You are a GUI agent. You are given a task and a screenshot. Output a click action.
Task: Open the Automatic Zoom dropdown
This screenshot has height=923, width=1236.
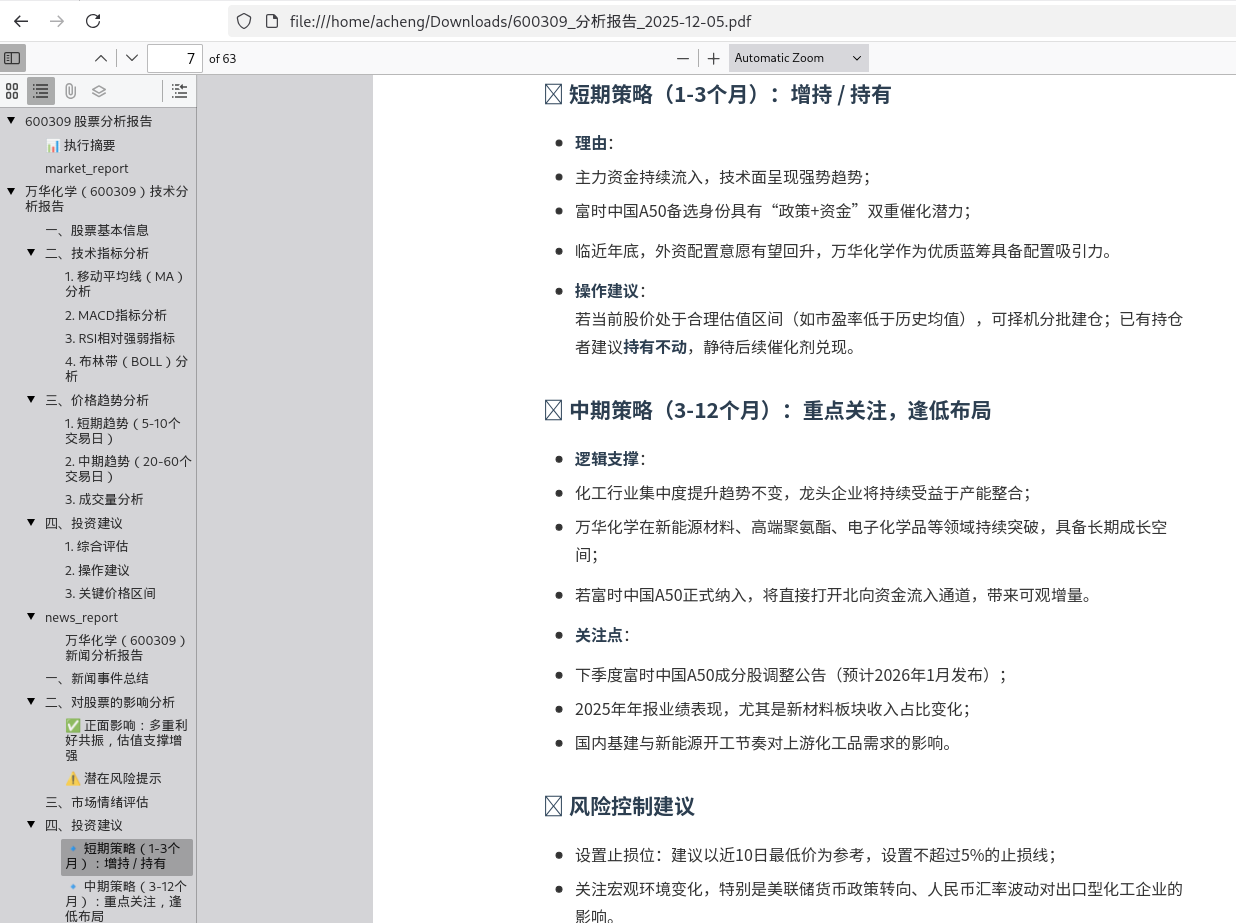798,58
